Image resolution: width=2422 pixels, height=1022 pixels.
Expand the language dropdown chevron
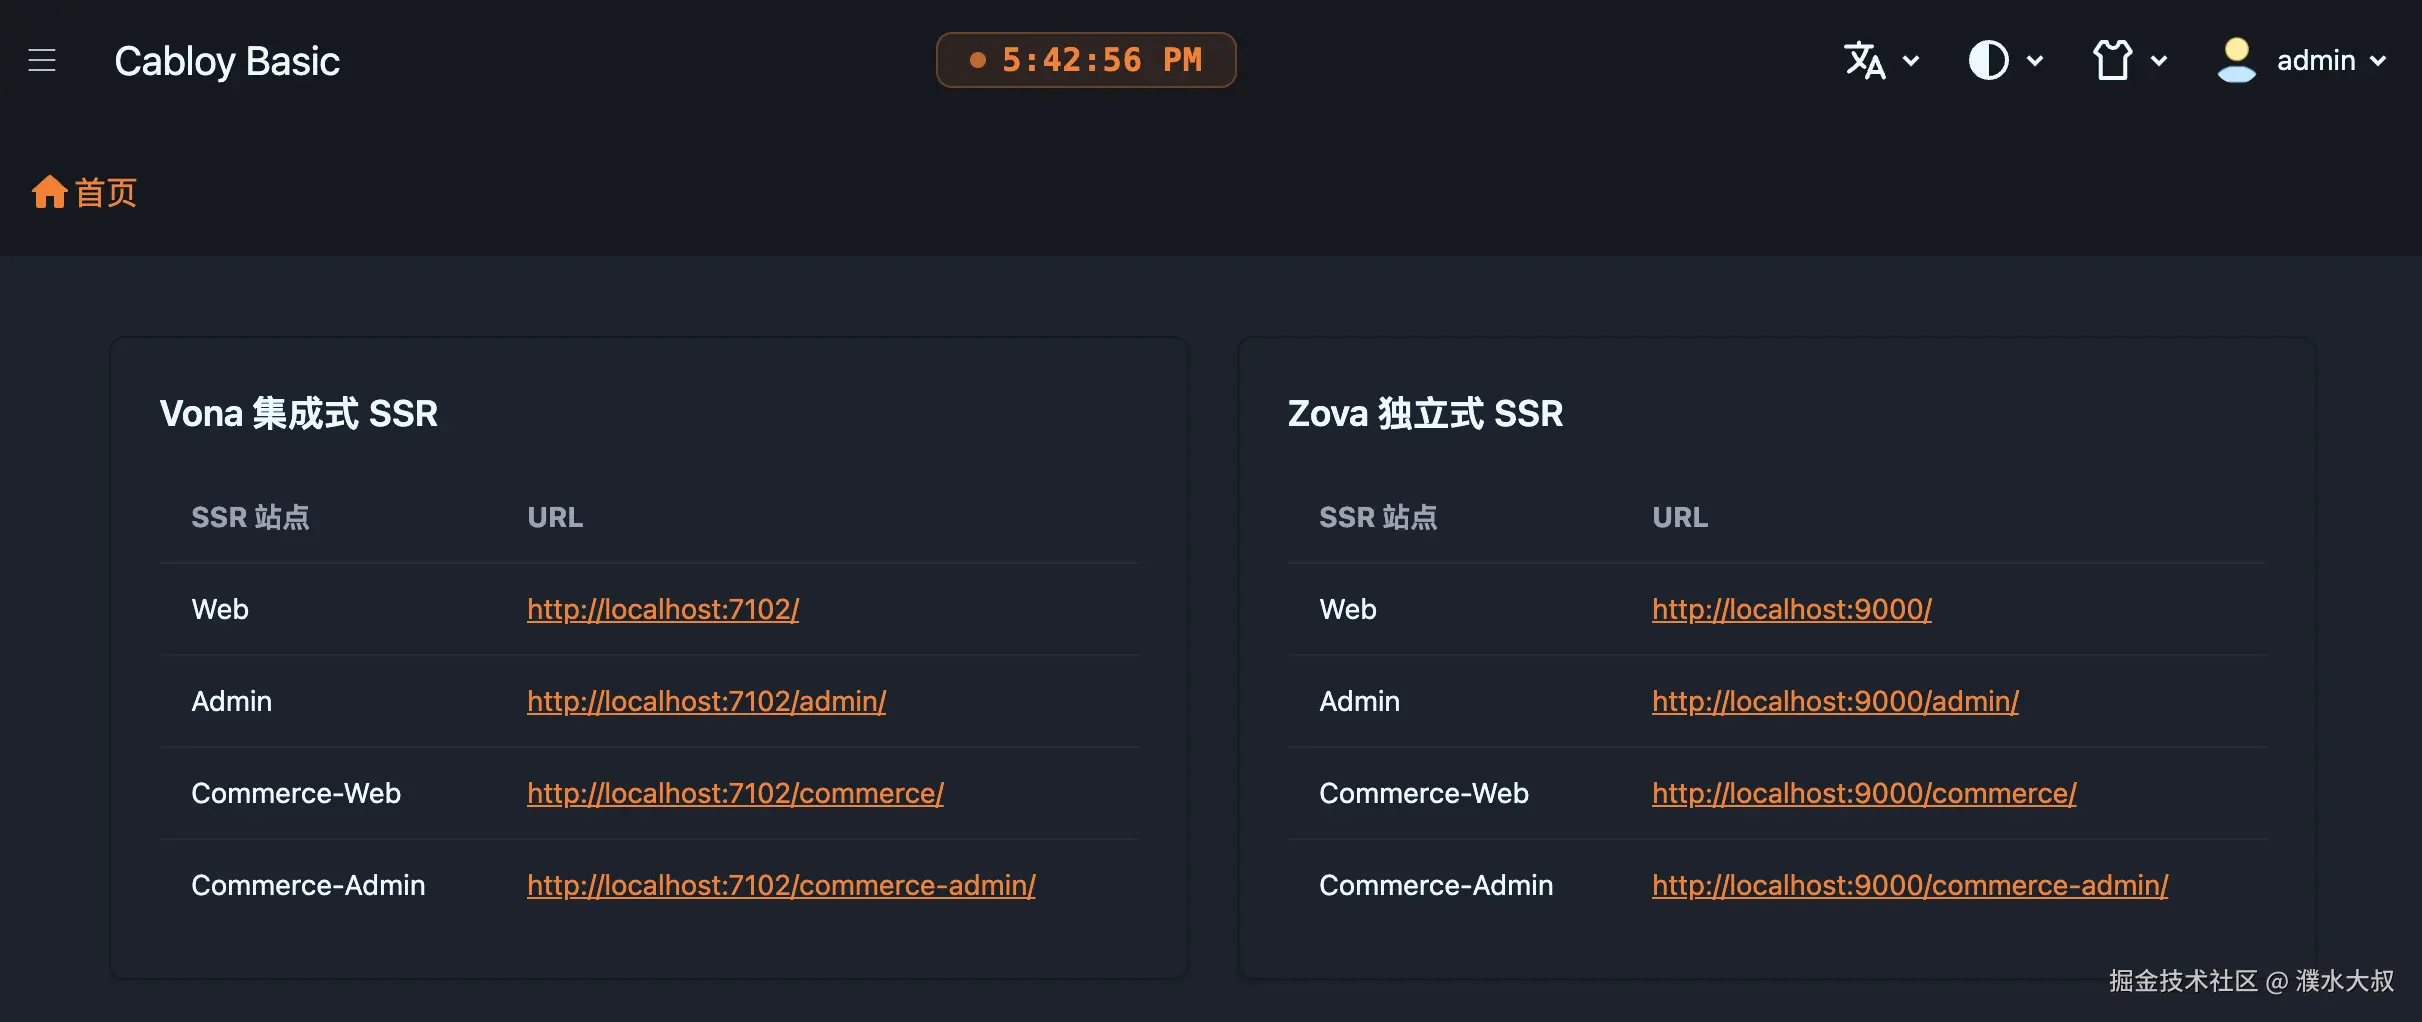1911,61
